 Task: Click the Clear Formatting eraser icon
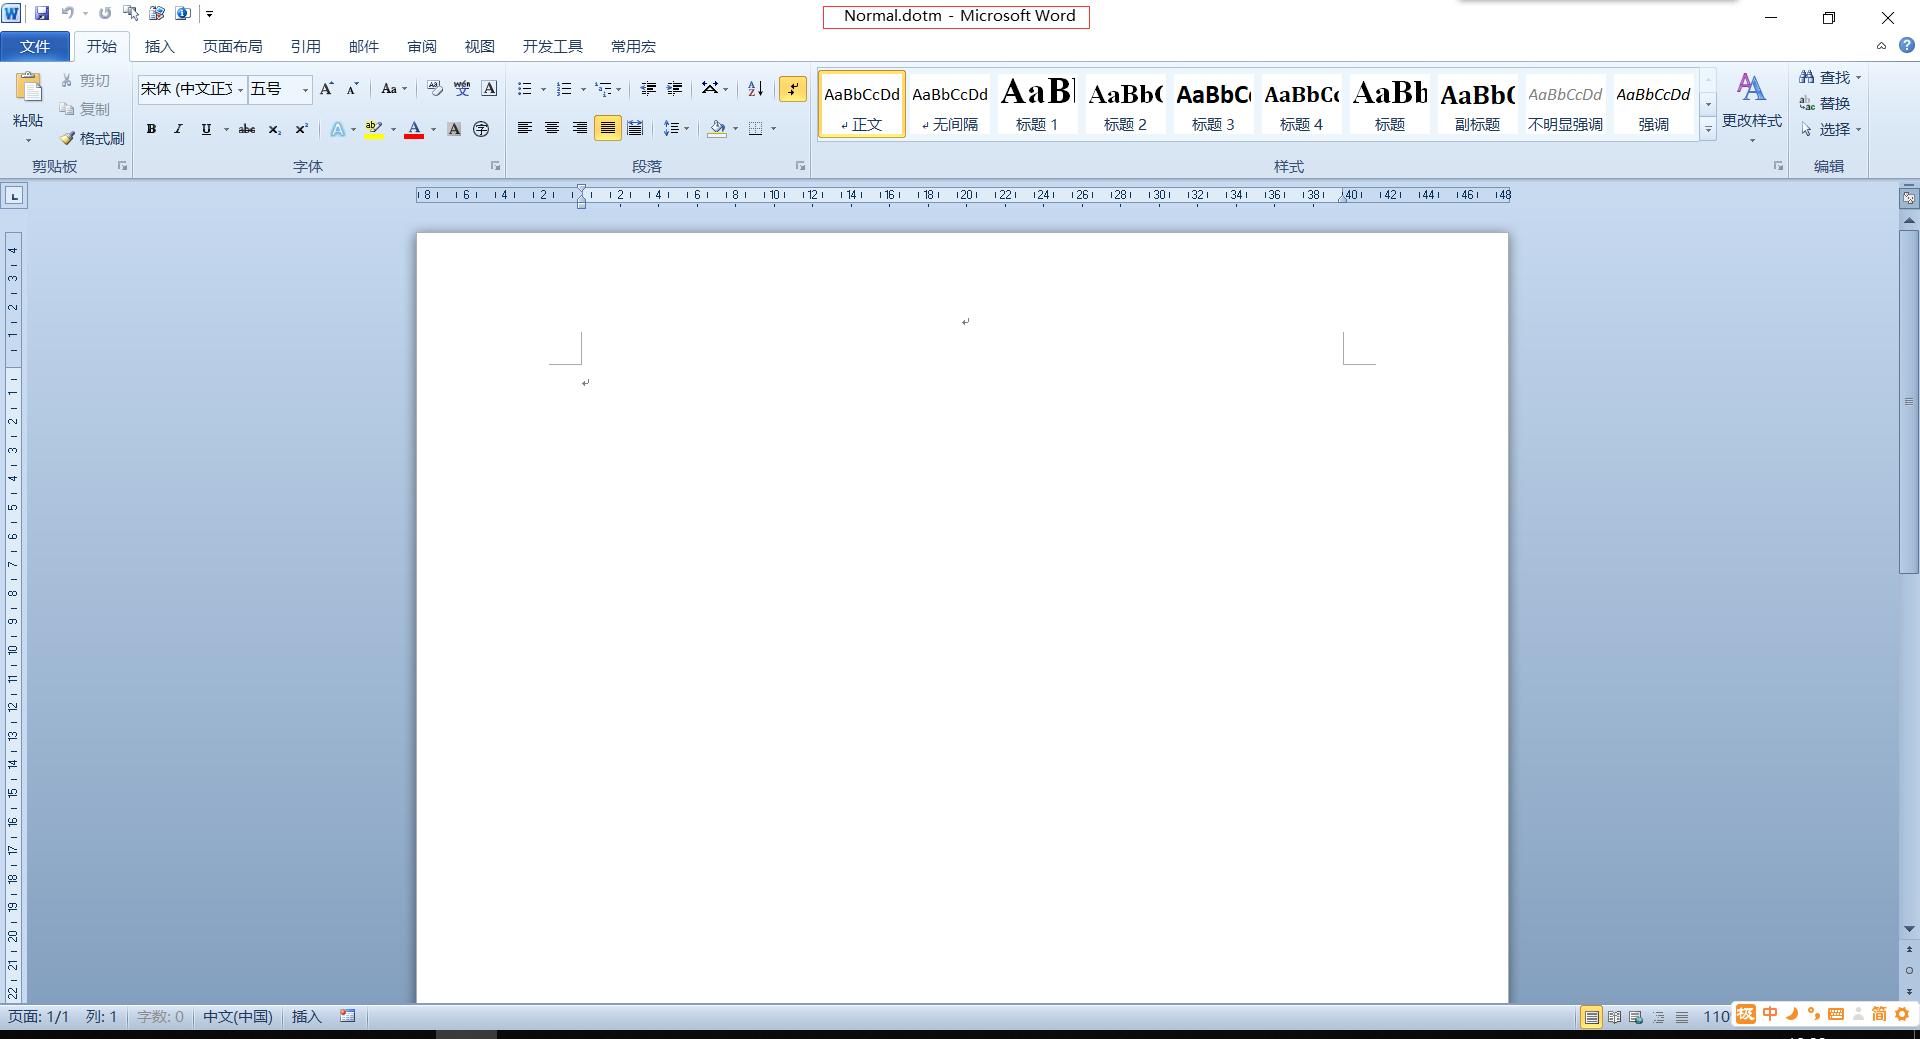[x=434, y=89]
